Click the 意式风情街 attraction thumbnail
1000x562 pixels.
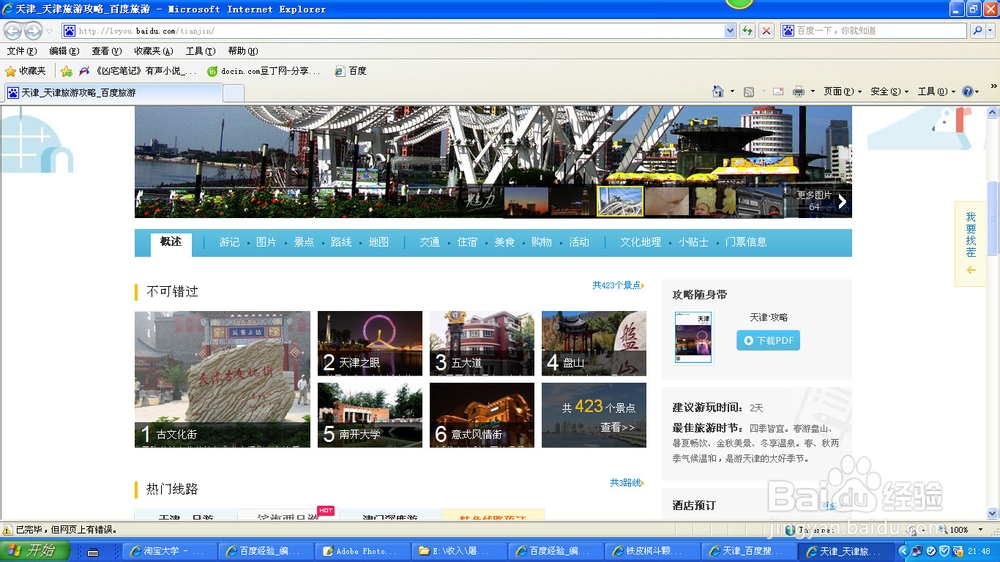tap(482, 415)
